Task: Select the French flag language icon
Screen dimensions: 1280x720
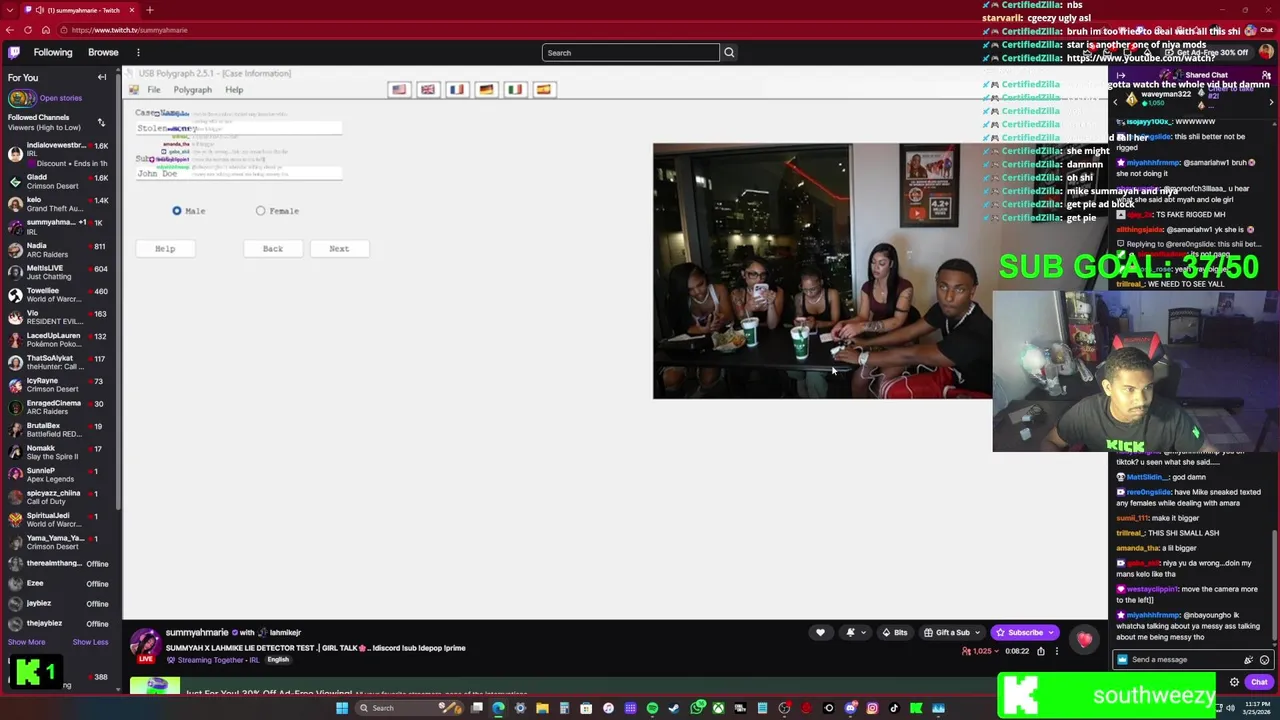Action: [x=457, y=89]
